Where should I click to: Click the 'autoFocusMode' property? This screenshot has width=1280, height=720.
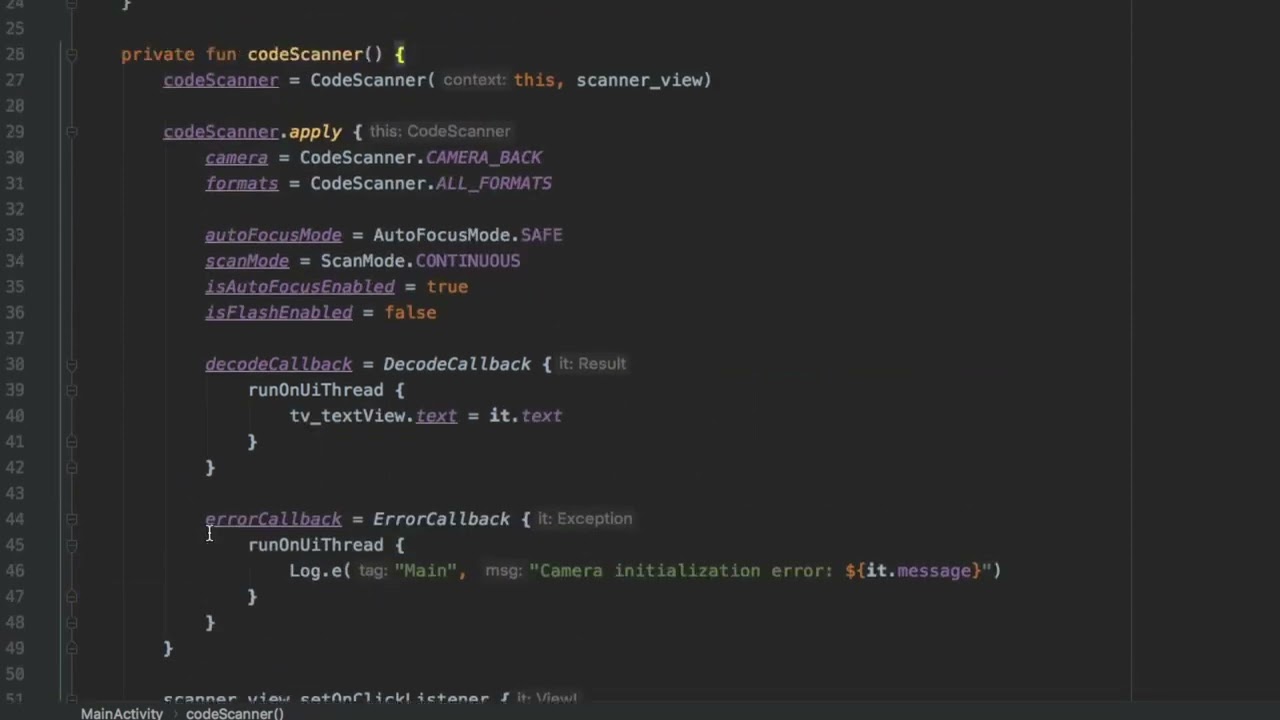tap(273, 235)
